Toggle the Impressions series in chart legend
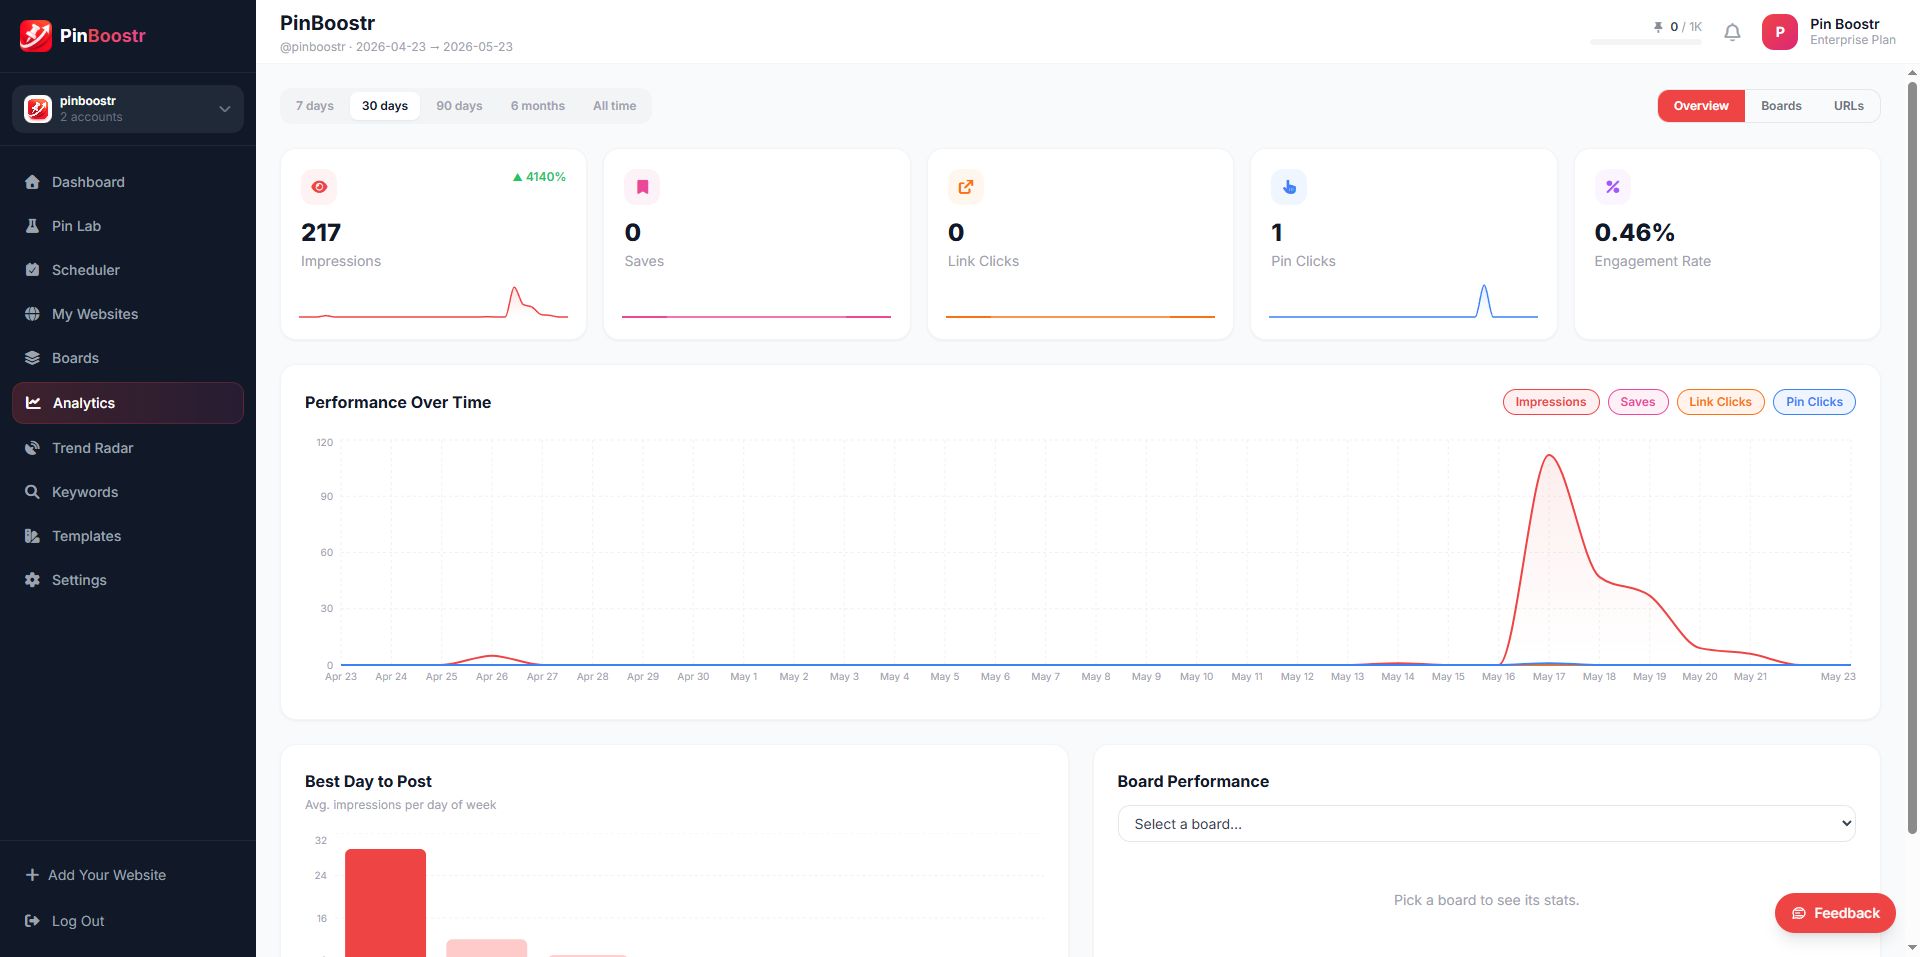The height and width of the screenshot is (957, 1920). (x=1551, y=402)
